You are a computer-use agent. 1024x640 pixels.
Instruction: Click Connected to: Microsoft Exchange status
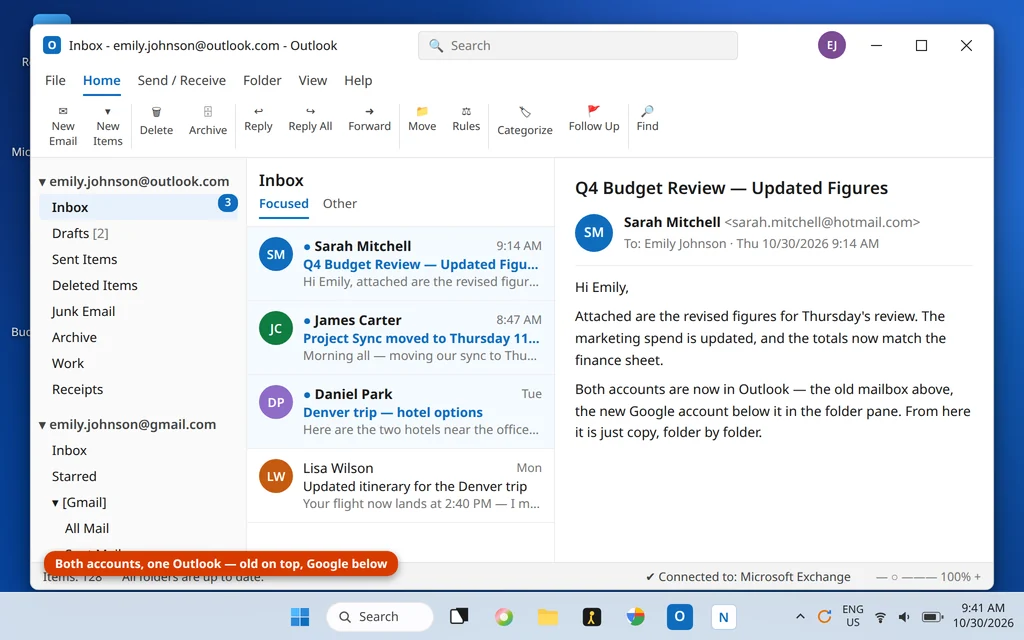click(x=748, y=577)
